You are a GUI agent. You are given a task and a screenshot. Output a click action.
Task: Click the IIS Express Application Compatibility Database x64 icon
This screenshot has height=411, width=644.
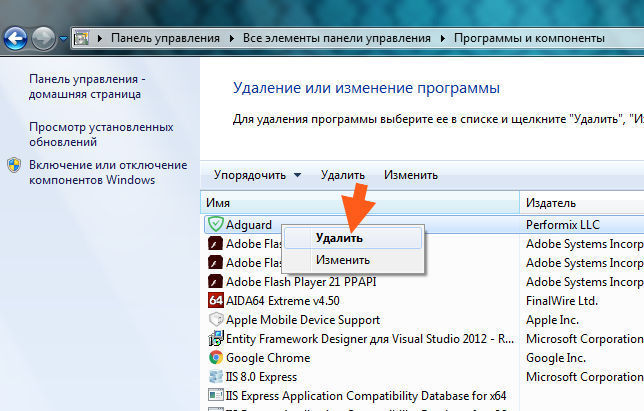(216, 395)
